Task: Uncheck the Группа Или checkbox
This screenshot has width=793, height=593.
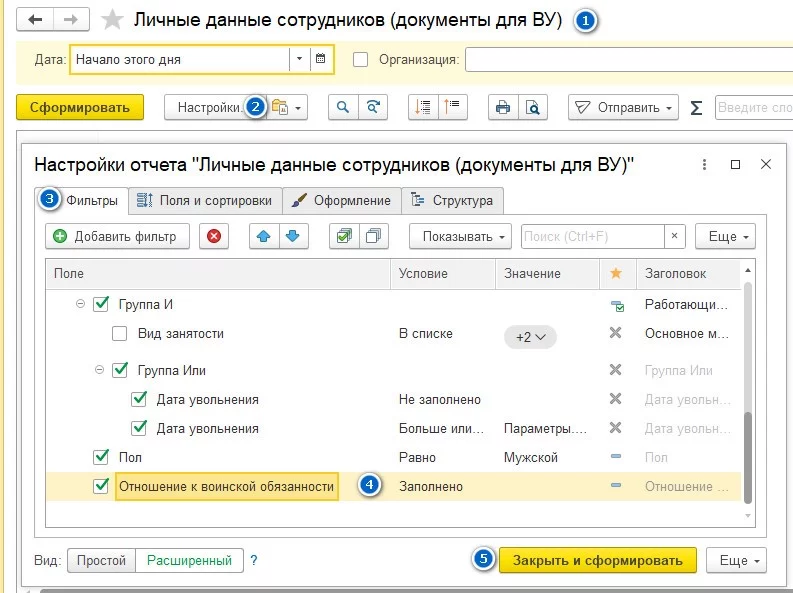Action: (x=120, y=370)
